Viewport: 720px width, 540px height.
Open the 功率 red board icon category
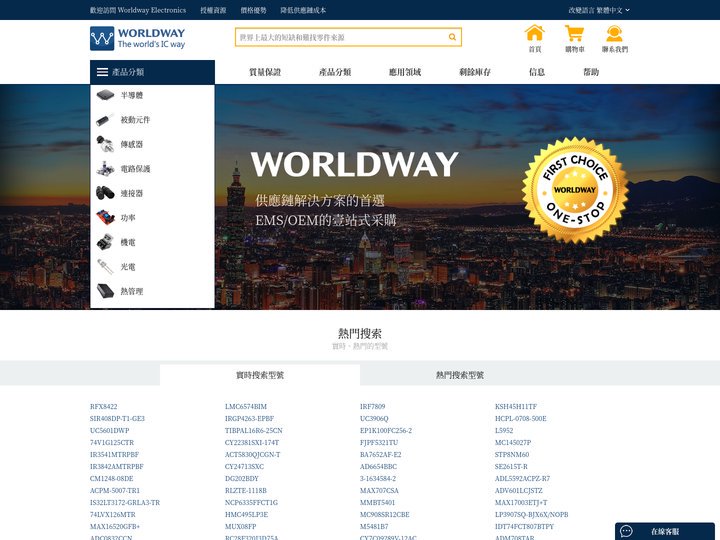105,218
